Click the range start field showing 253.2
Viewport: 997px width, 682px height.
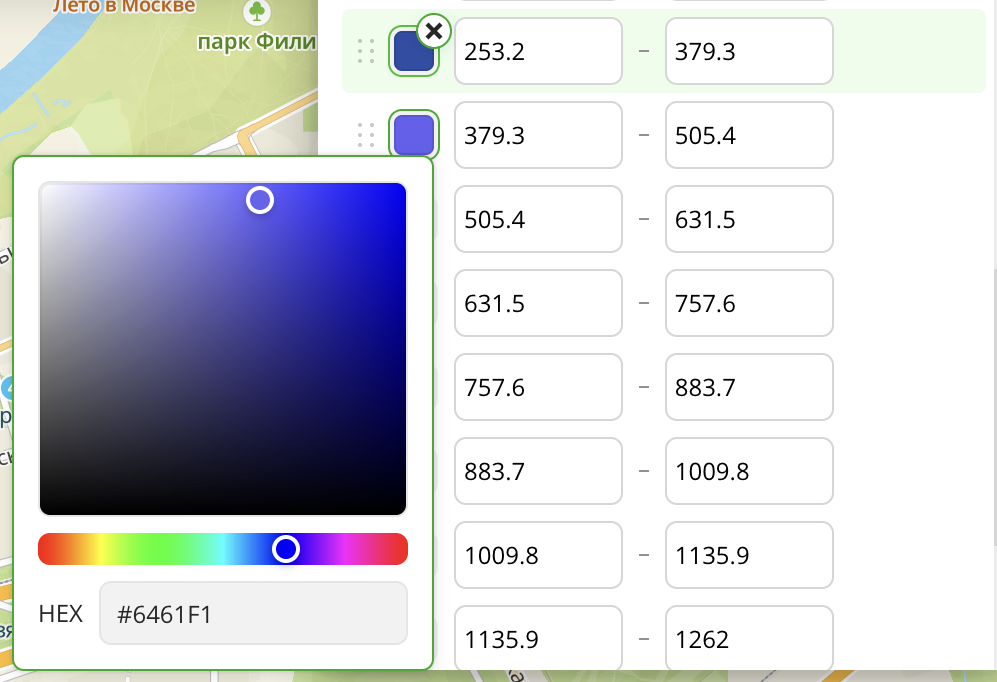538,51
